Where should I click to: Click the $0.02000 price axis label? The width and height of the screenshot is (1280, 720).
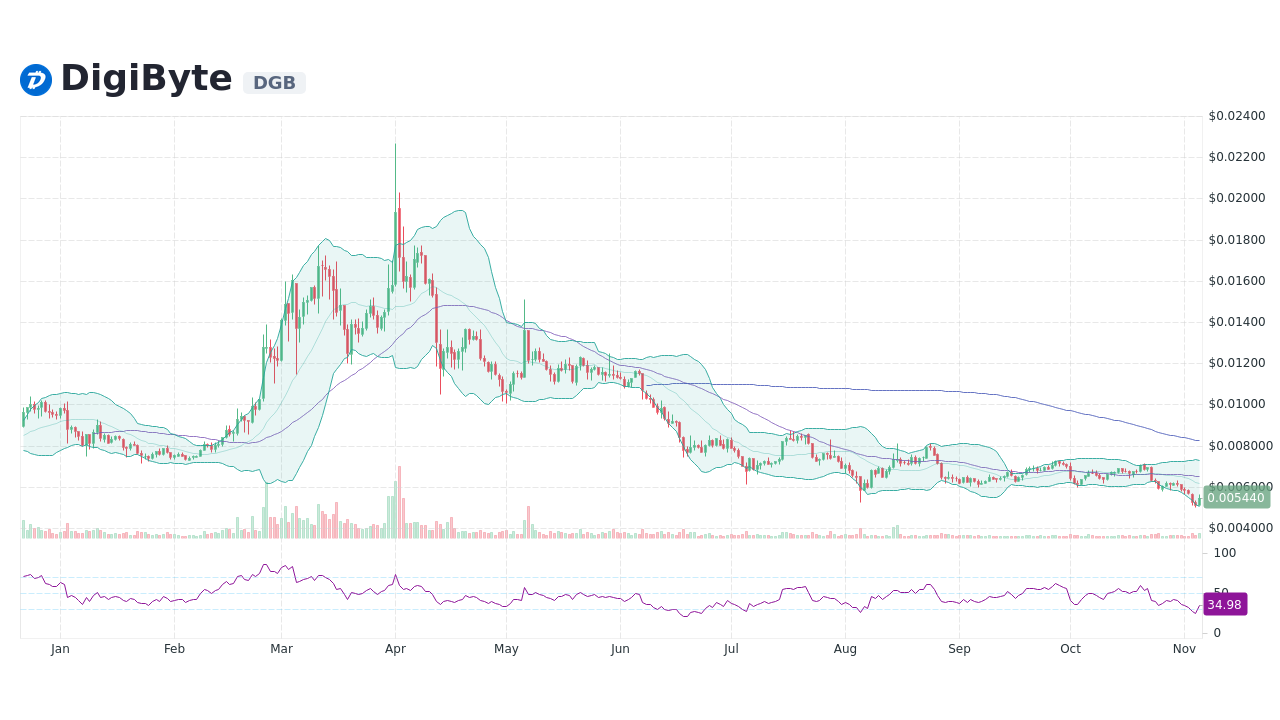pyautogui.click(x=1237, y=198)
